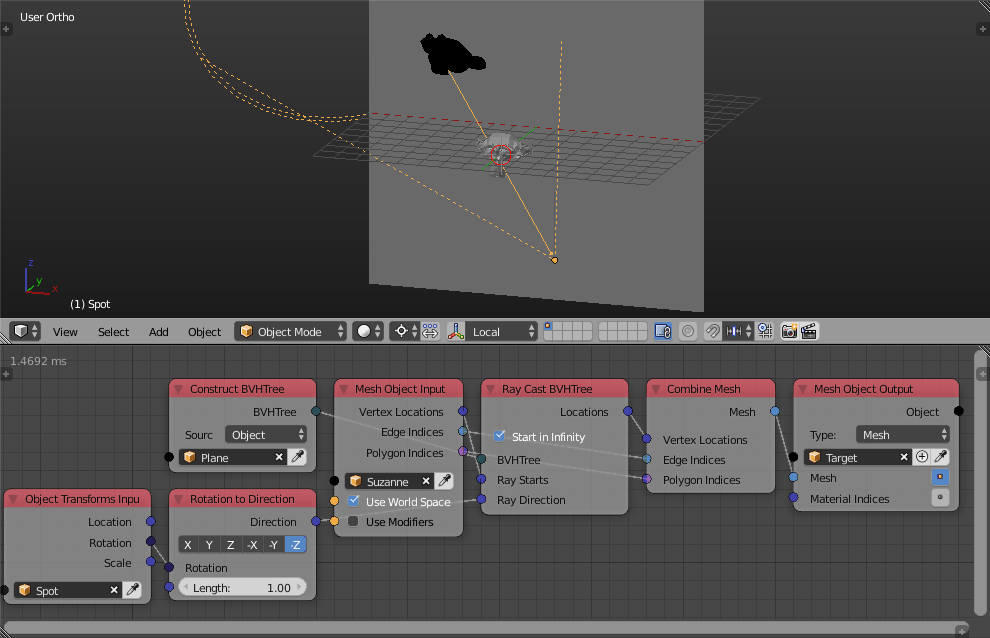Click the Combine Mesh output Mesh socket
The height and width of the screenshot is (638, 990).
[775, 411]
